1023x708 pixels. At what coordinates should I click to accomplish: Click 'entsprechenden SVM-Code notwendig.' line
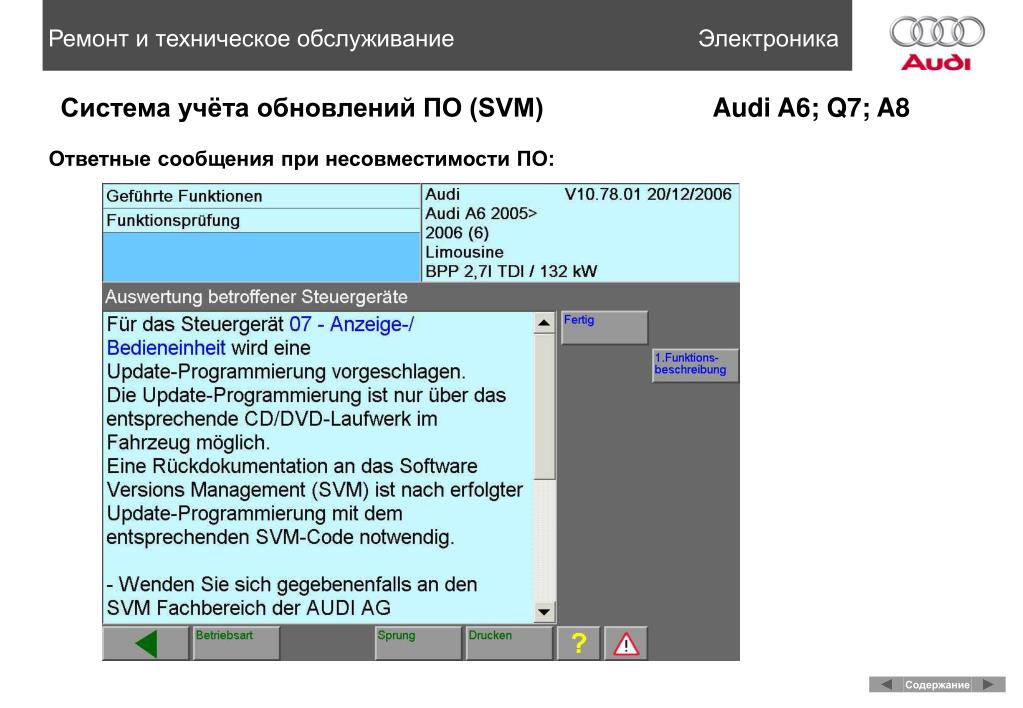[x=281, y=537]
